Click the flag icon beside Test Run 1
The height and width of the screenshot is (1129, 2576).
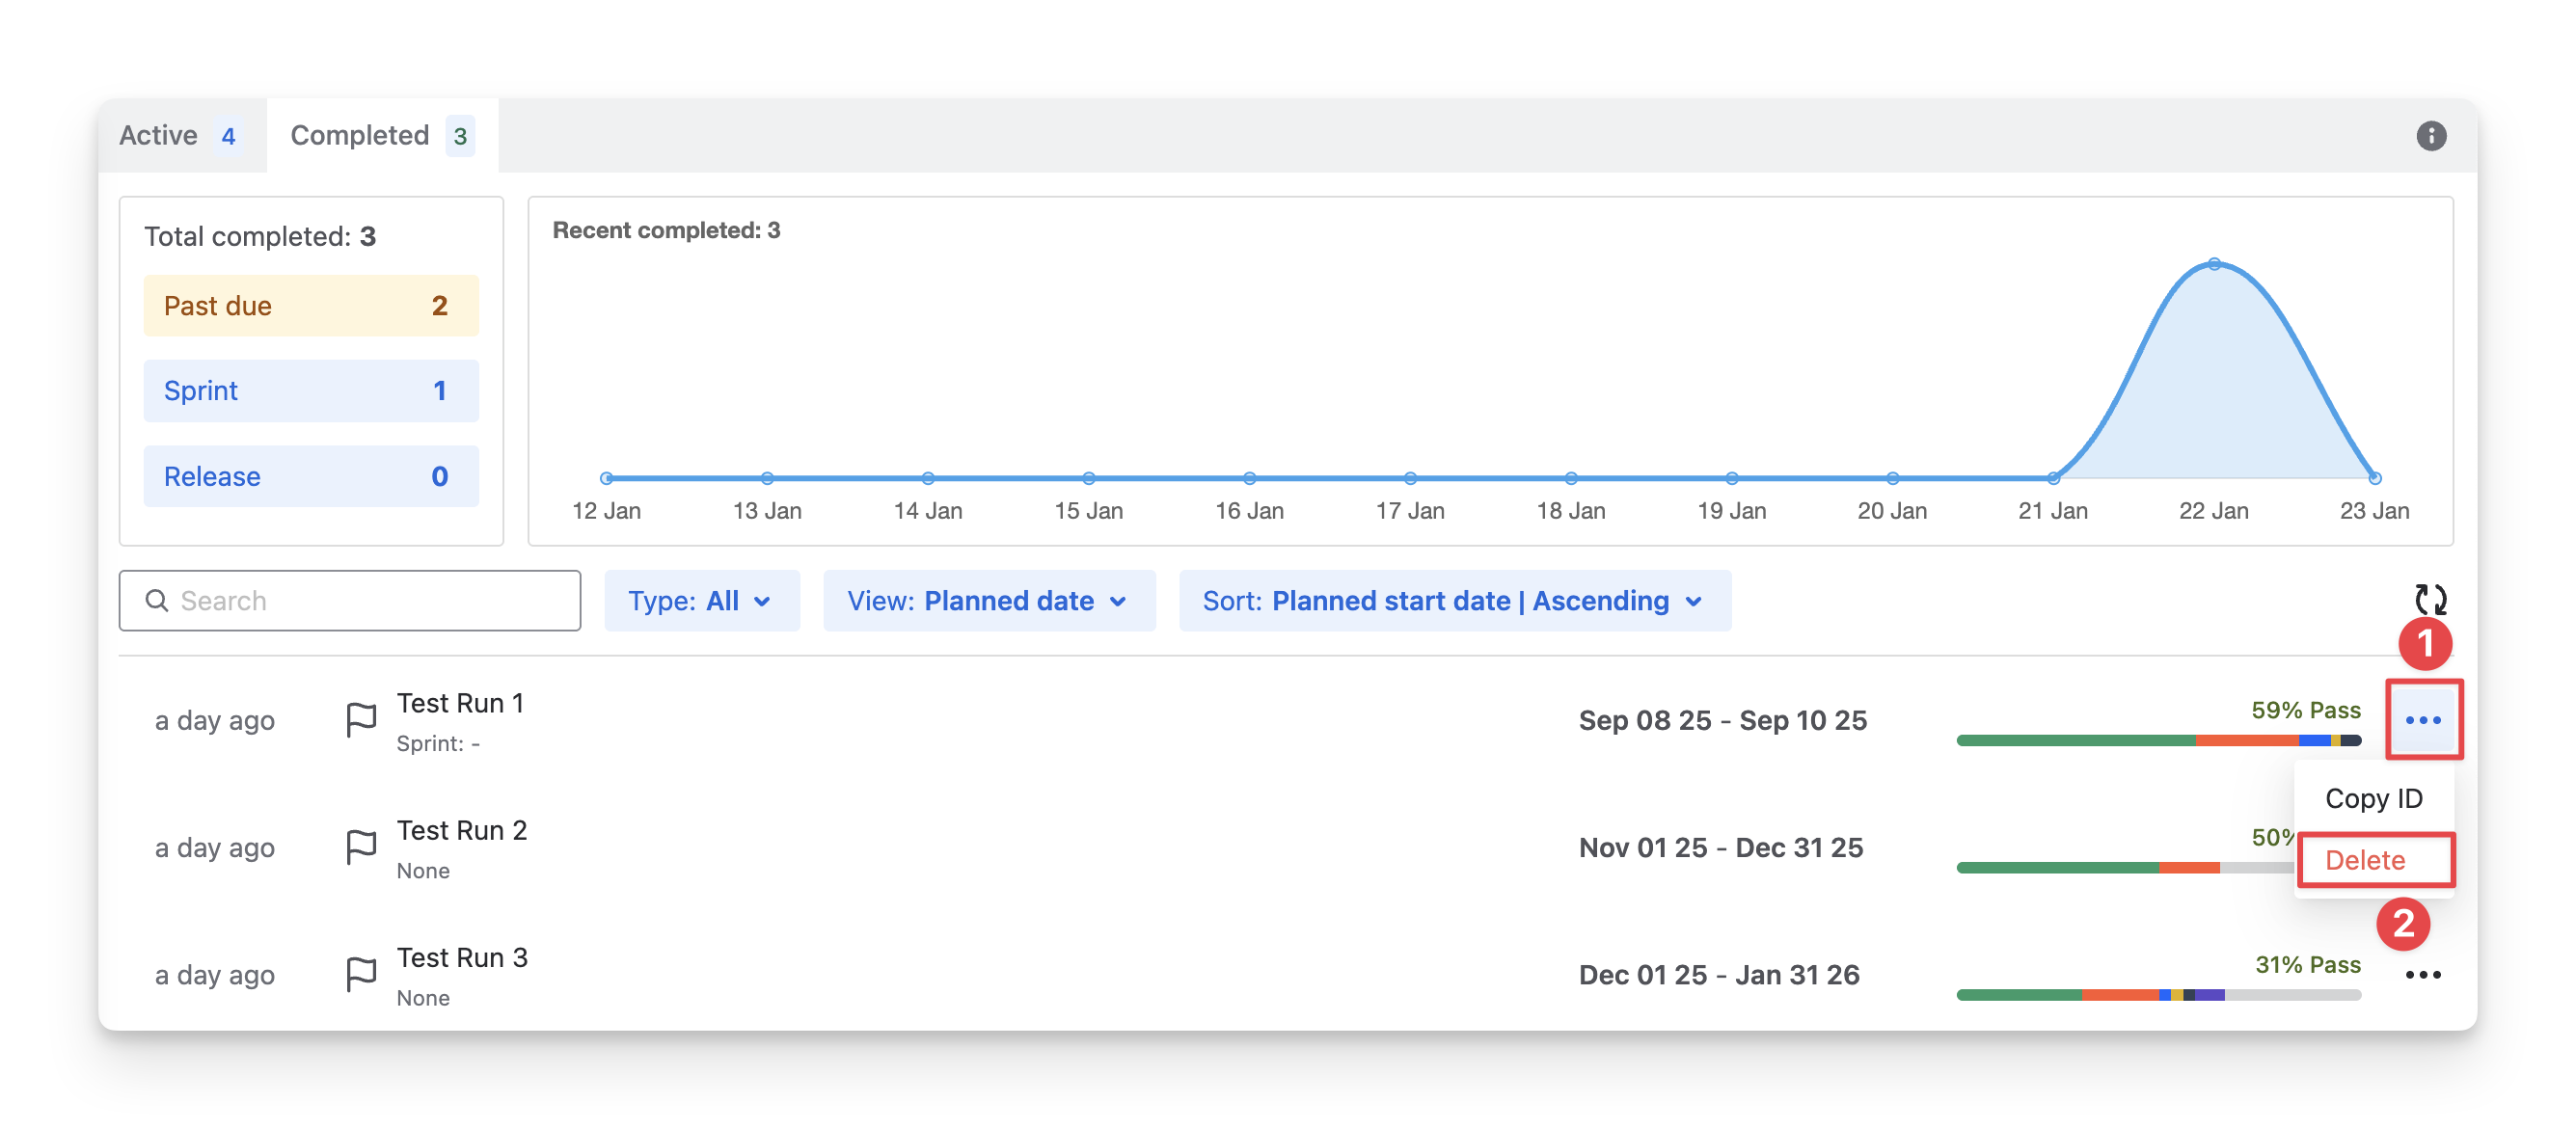click(x=360, y=720)
